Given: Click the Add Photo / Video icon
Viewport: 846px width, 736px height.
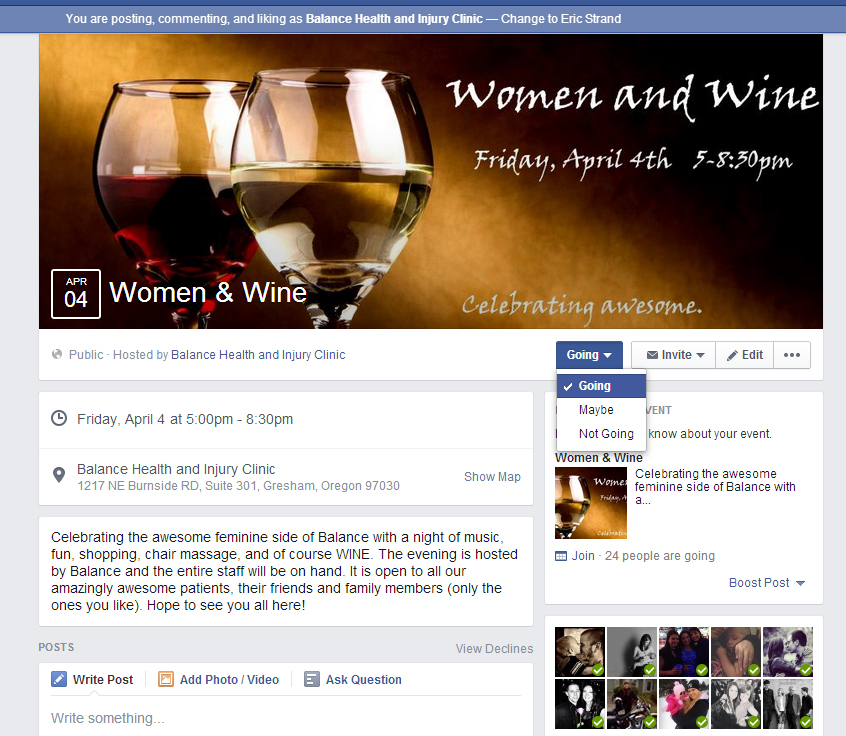Looking at the screenshot, I should (166, 679).
